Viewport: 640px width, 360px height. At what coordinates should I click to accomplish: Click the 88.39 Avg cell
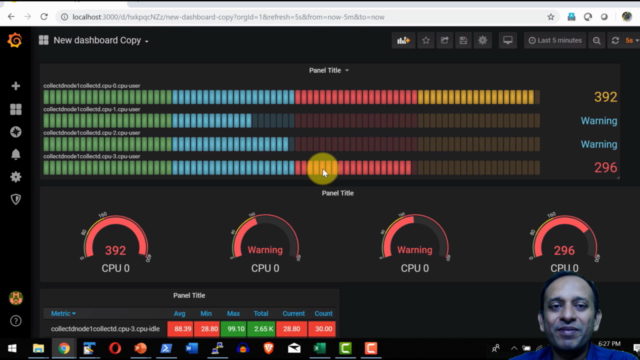coord(180,329)
